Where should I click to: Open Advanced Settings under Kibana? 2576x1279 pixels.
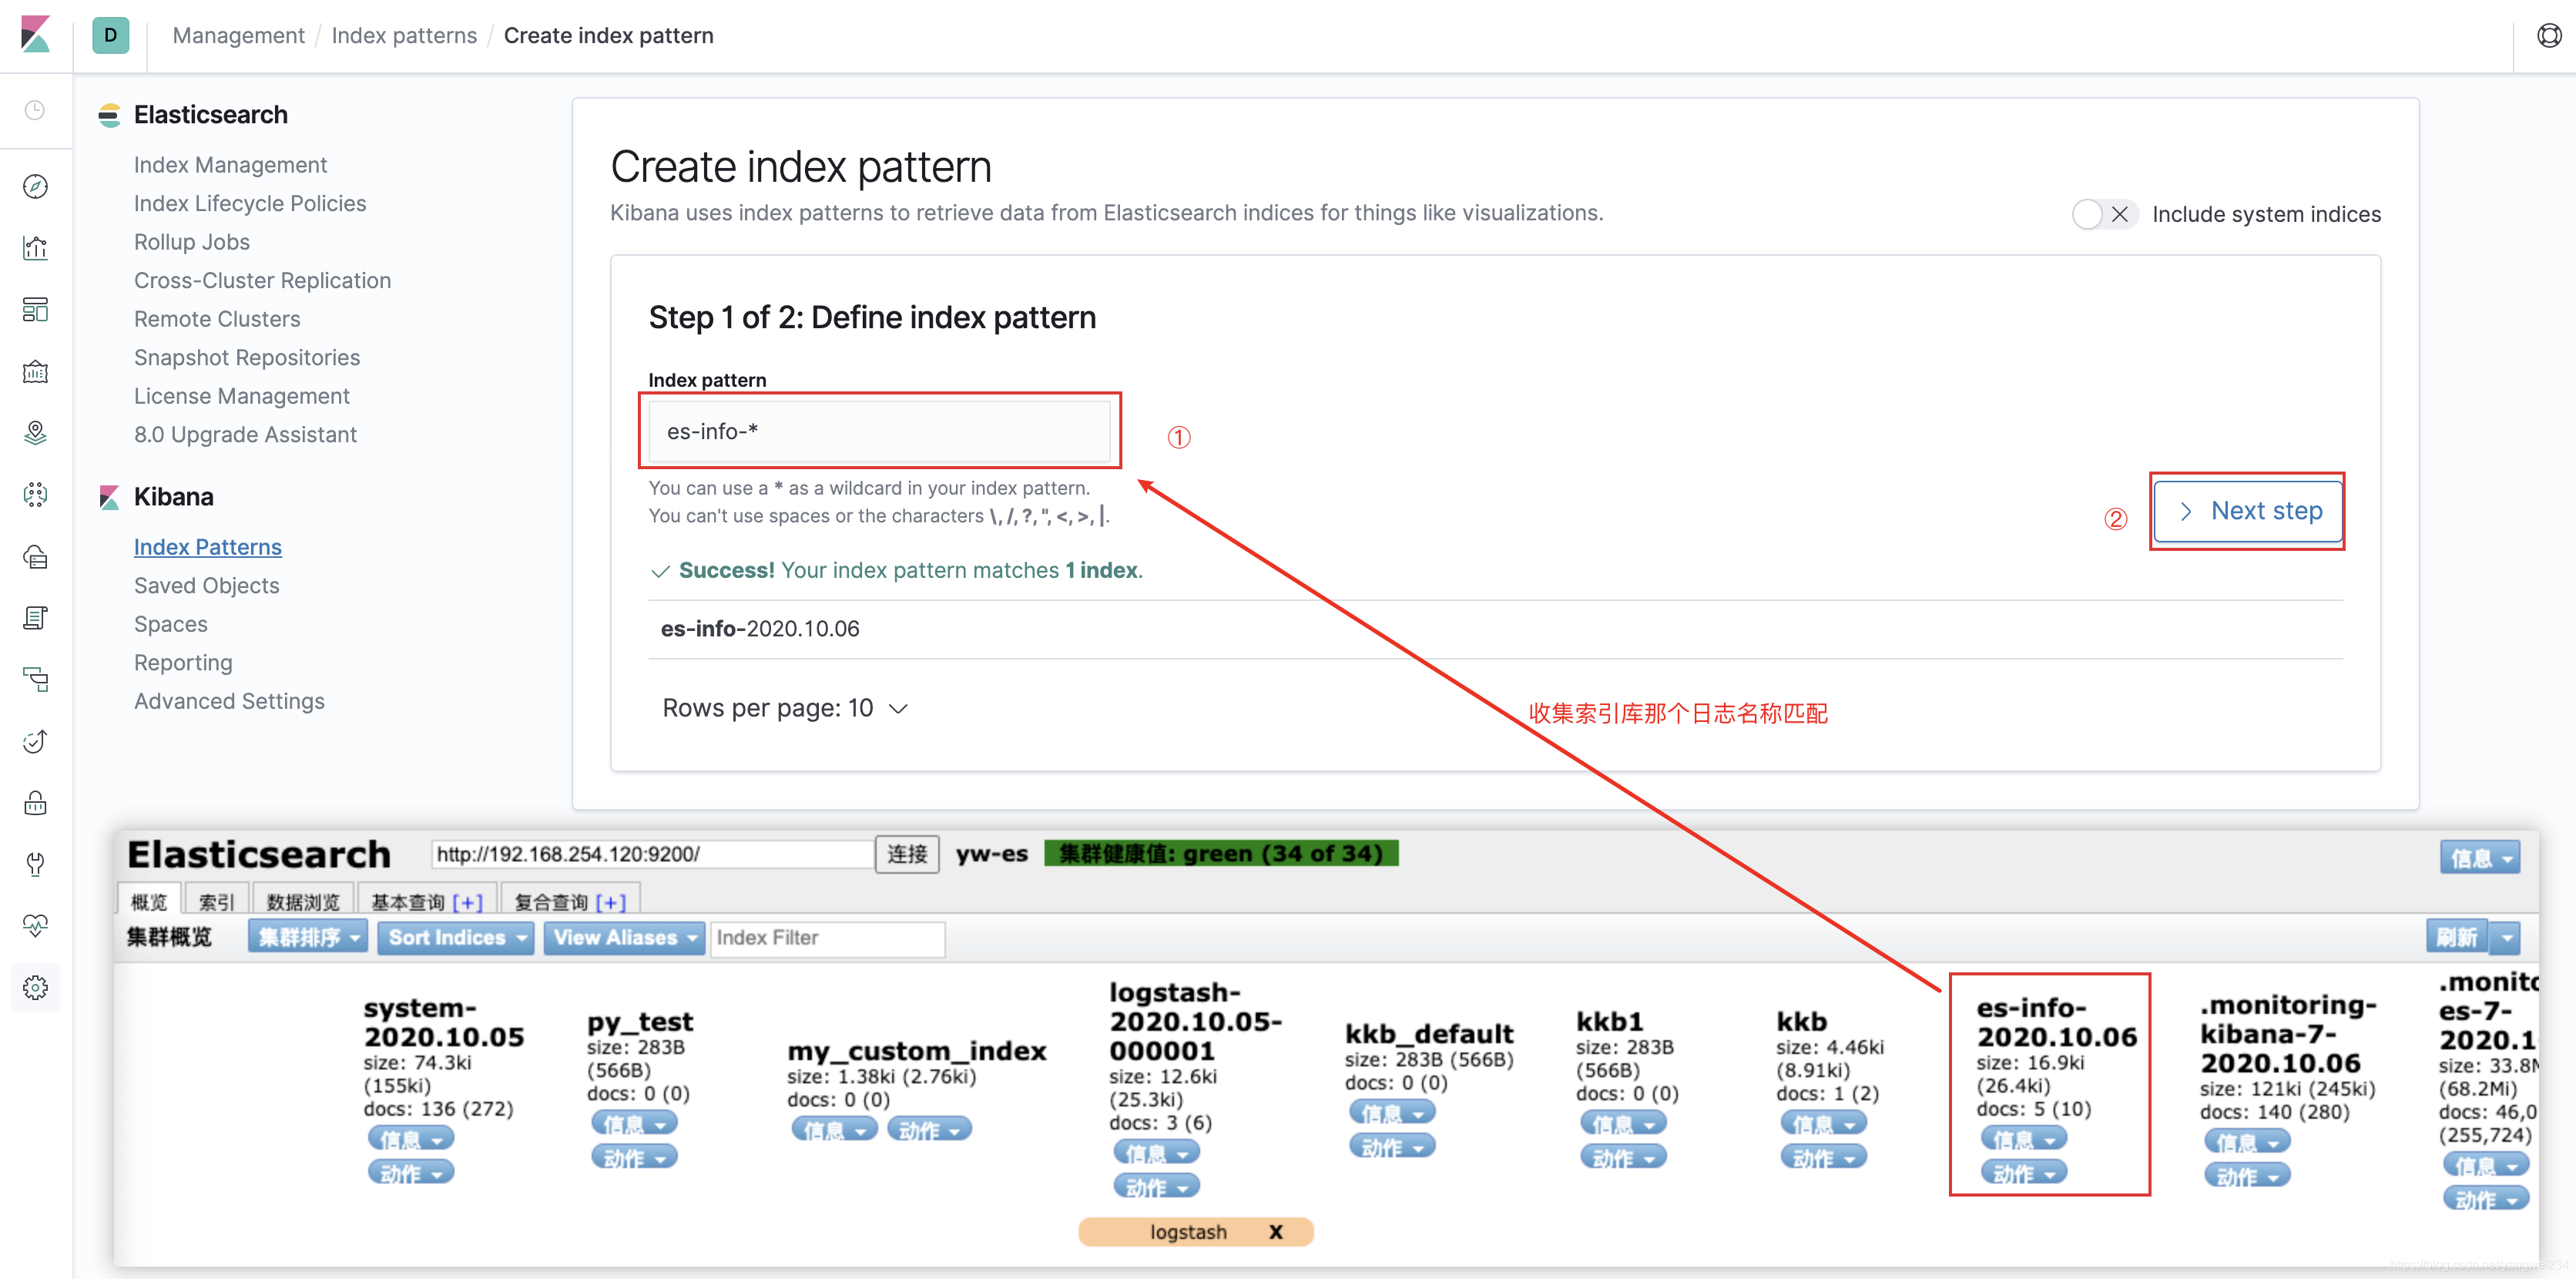coord(229,701)
